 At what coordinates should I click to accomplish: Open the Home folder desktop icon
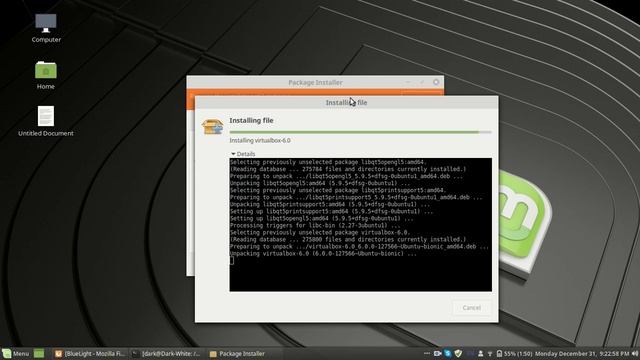pyautogui.click(x=46, y=75)
